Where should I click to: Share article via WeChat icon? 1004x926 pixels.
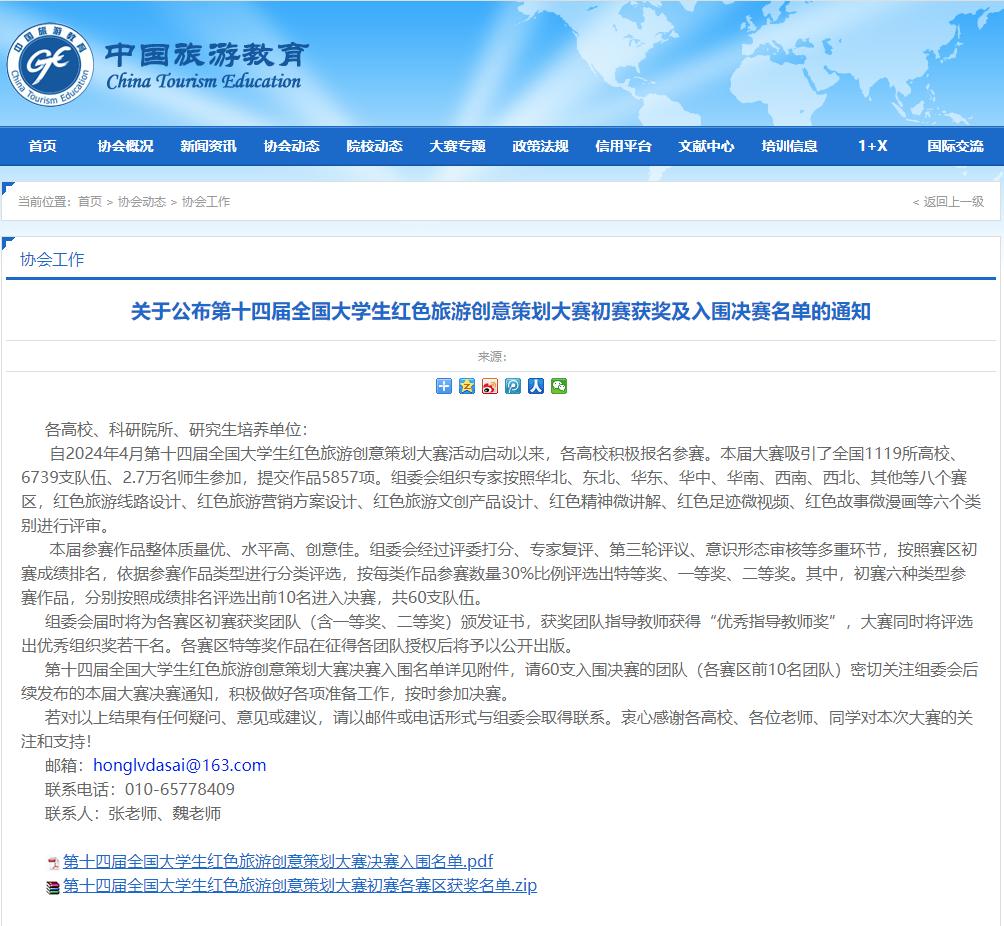coord(559,386)
